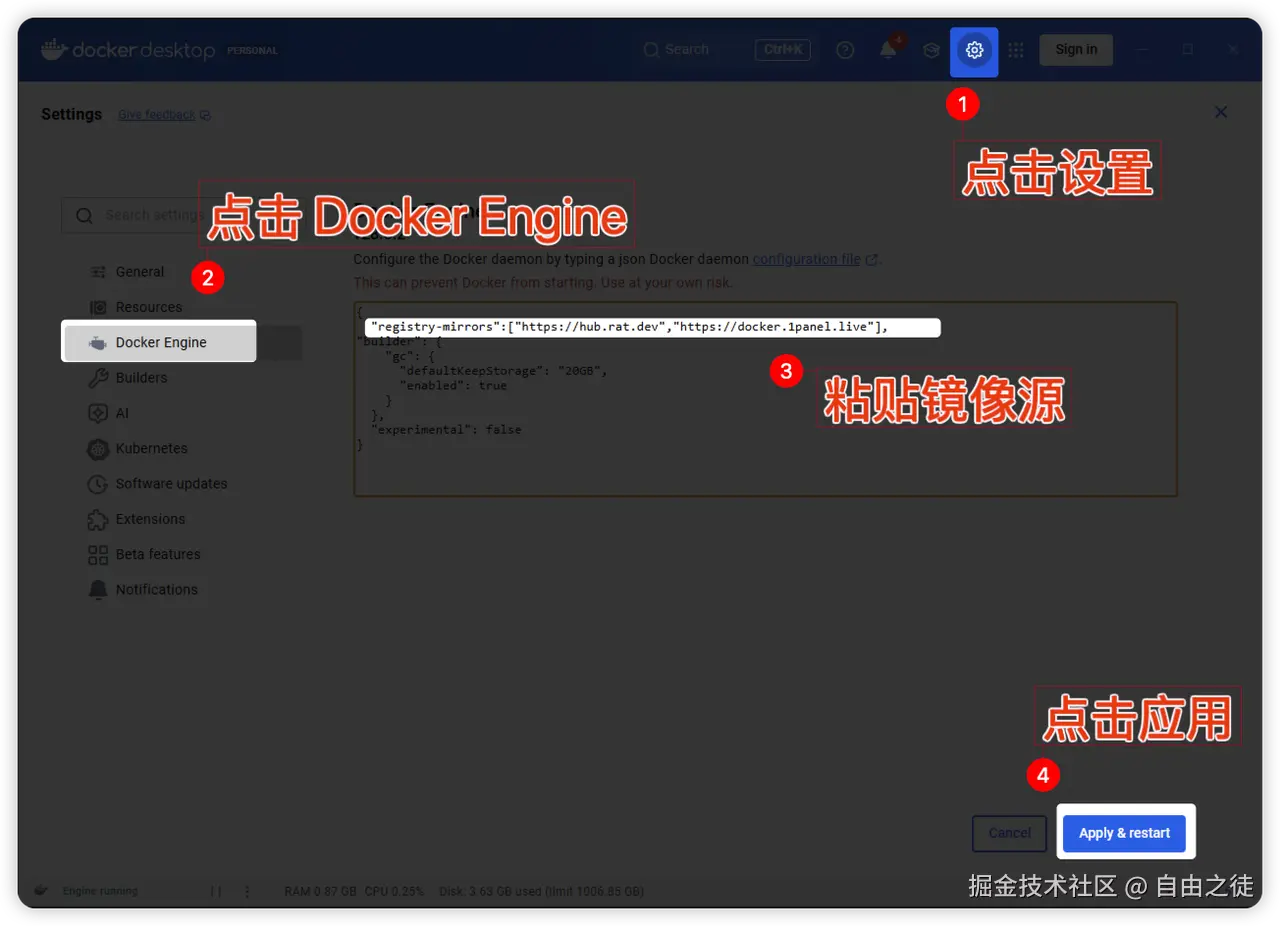Image resolution: width=1280 pixels, height=926 pixels.
Task: Click the Resources icon in sidebar
Action: (98, 307)
